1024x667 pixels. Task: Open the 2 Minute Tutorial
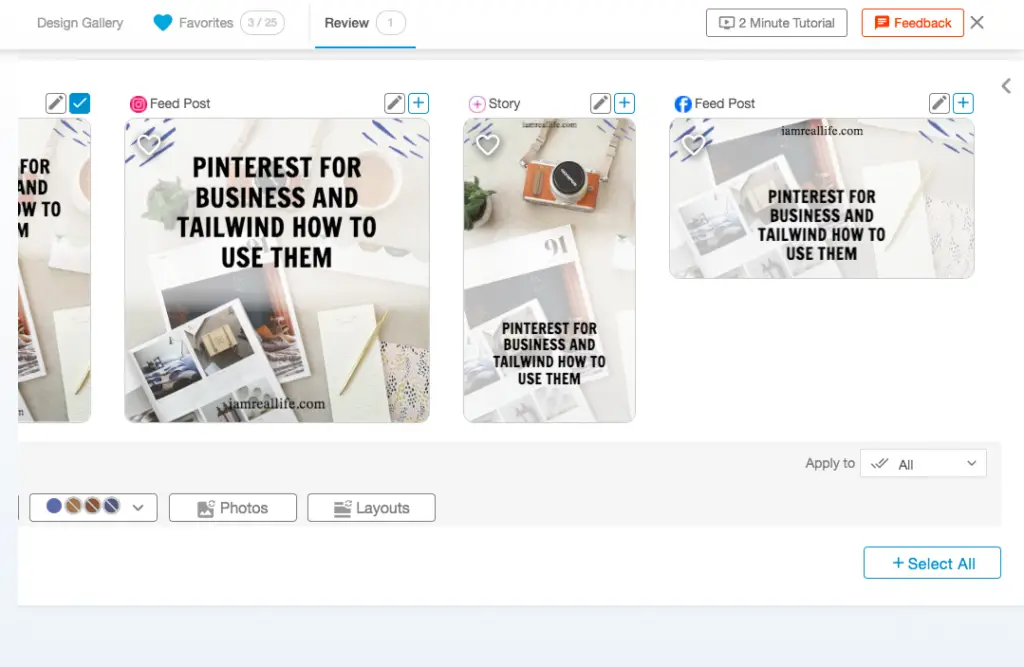pos(776,23)
